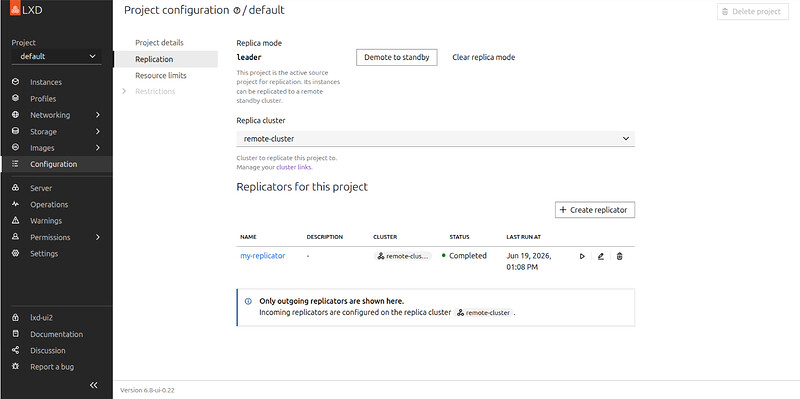Delete my-replicator via the trash icon
This screenshot has width=800, height=399.
click(619, 256)
